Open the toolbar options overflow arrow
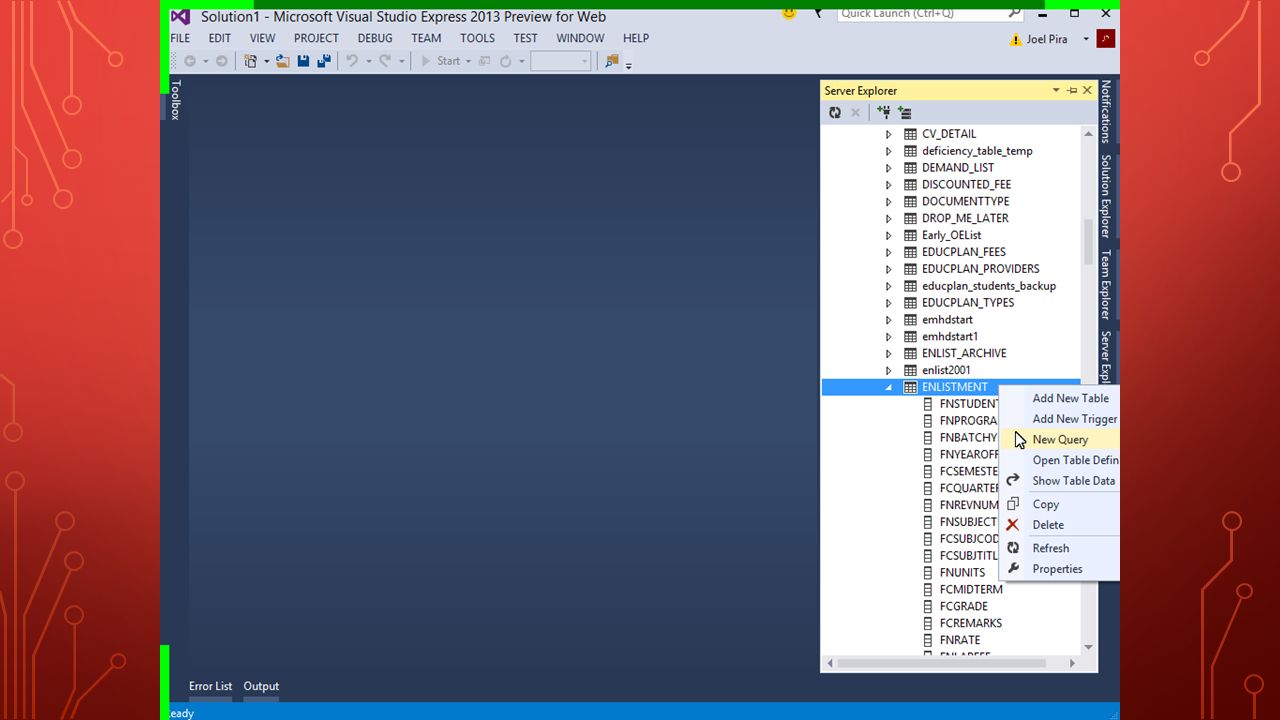 629,65
